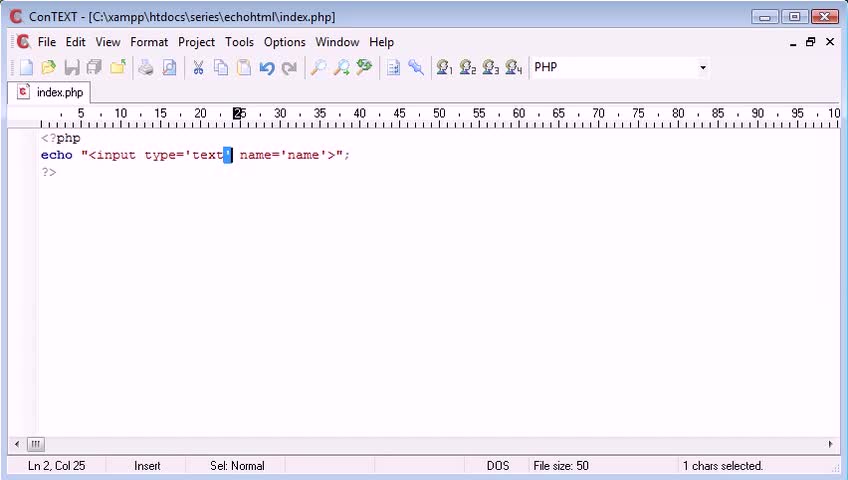Open the Window menu

pyautogui.click(x=337, y=42)
